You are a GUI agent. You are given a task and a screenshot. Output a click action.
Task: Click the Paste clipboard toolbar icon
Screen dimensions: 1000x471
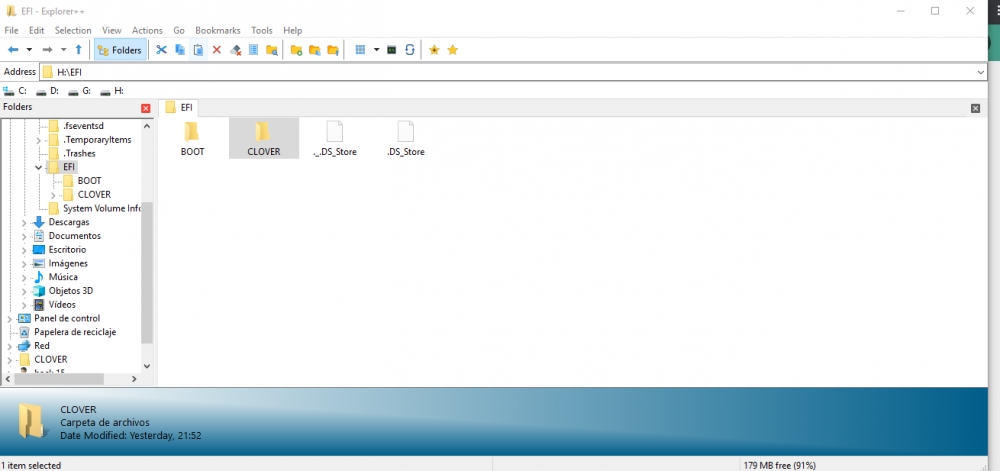(198, 50)
